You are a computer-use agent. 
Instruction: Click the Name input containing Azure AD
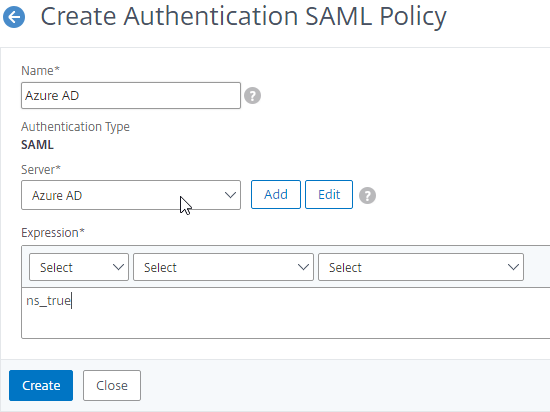[x=131, y=95]
